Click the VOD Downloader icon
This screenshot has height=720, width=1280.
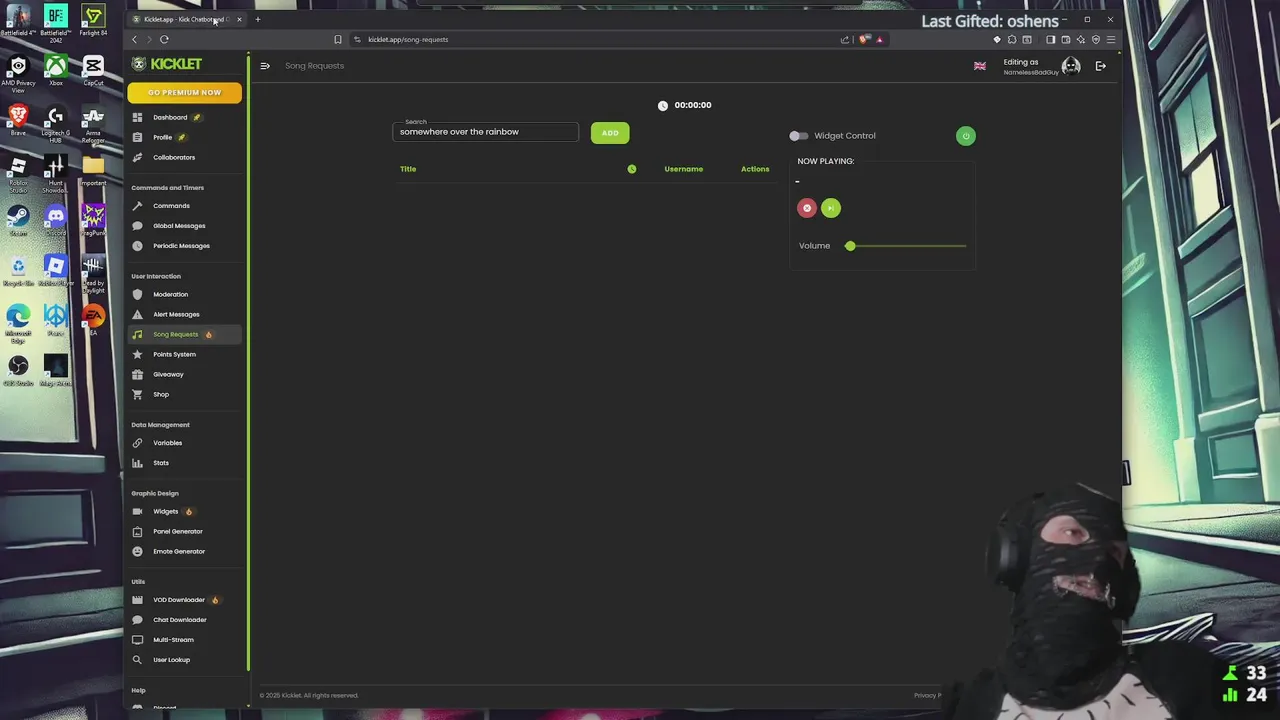138,600
